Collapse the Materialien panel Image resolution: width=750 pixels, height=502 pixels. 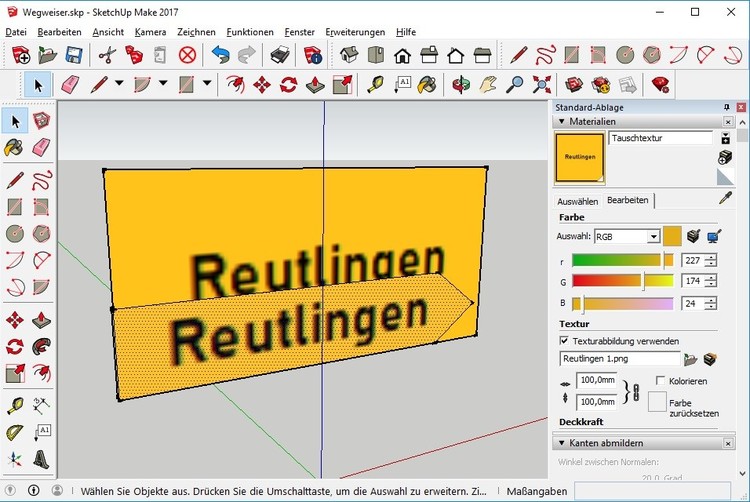point(562,121)
